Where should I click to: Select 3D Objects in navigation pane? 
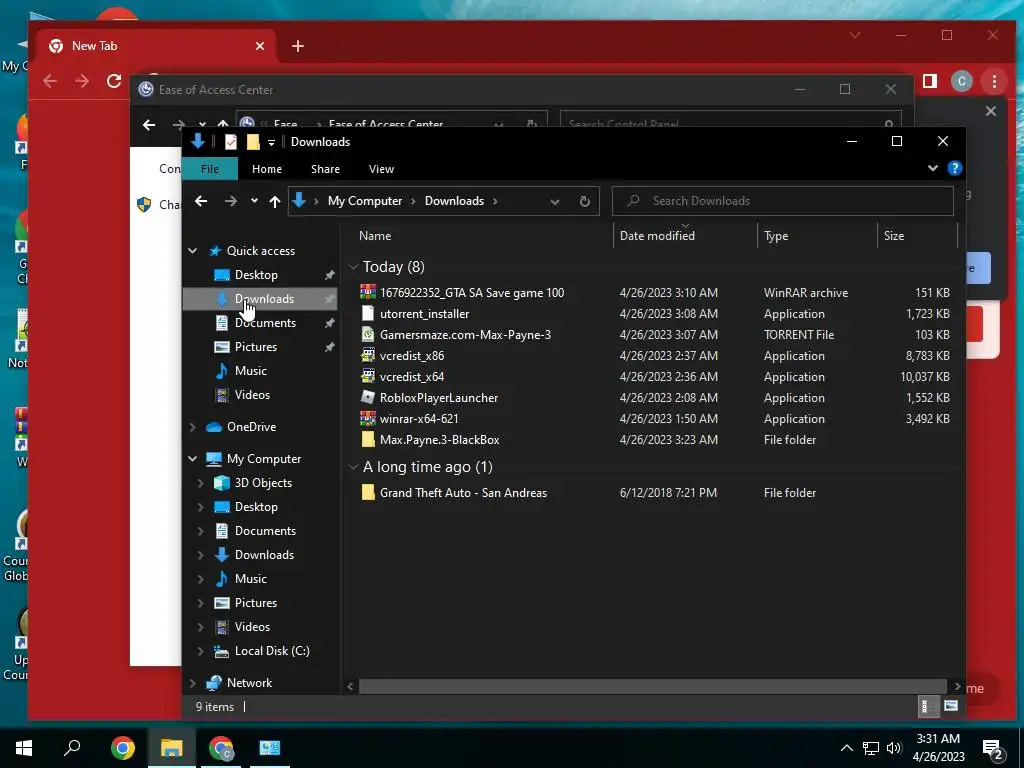(263, 483)
